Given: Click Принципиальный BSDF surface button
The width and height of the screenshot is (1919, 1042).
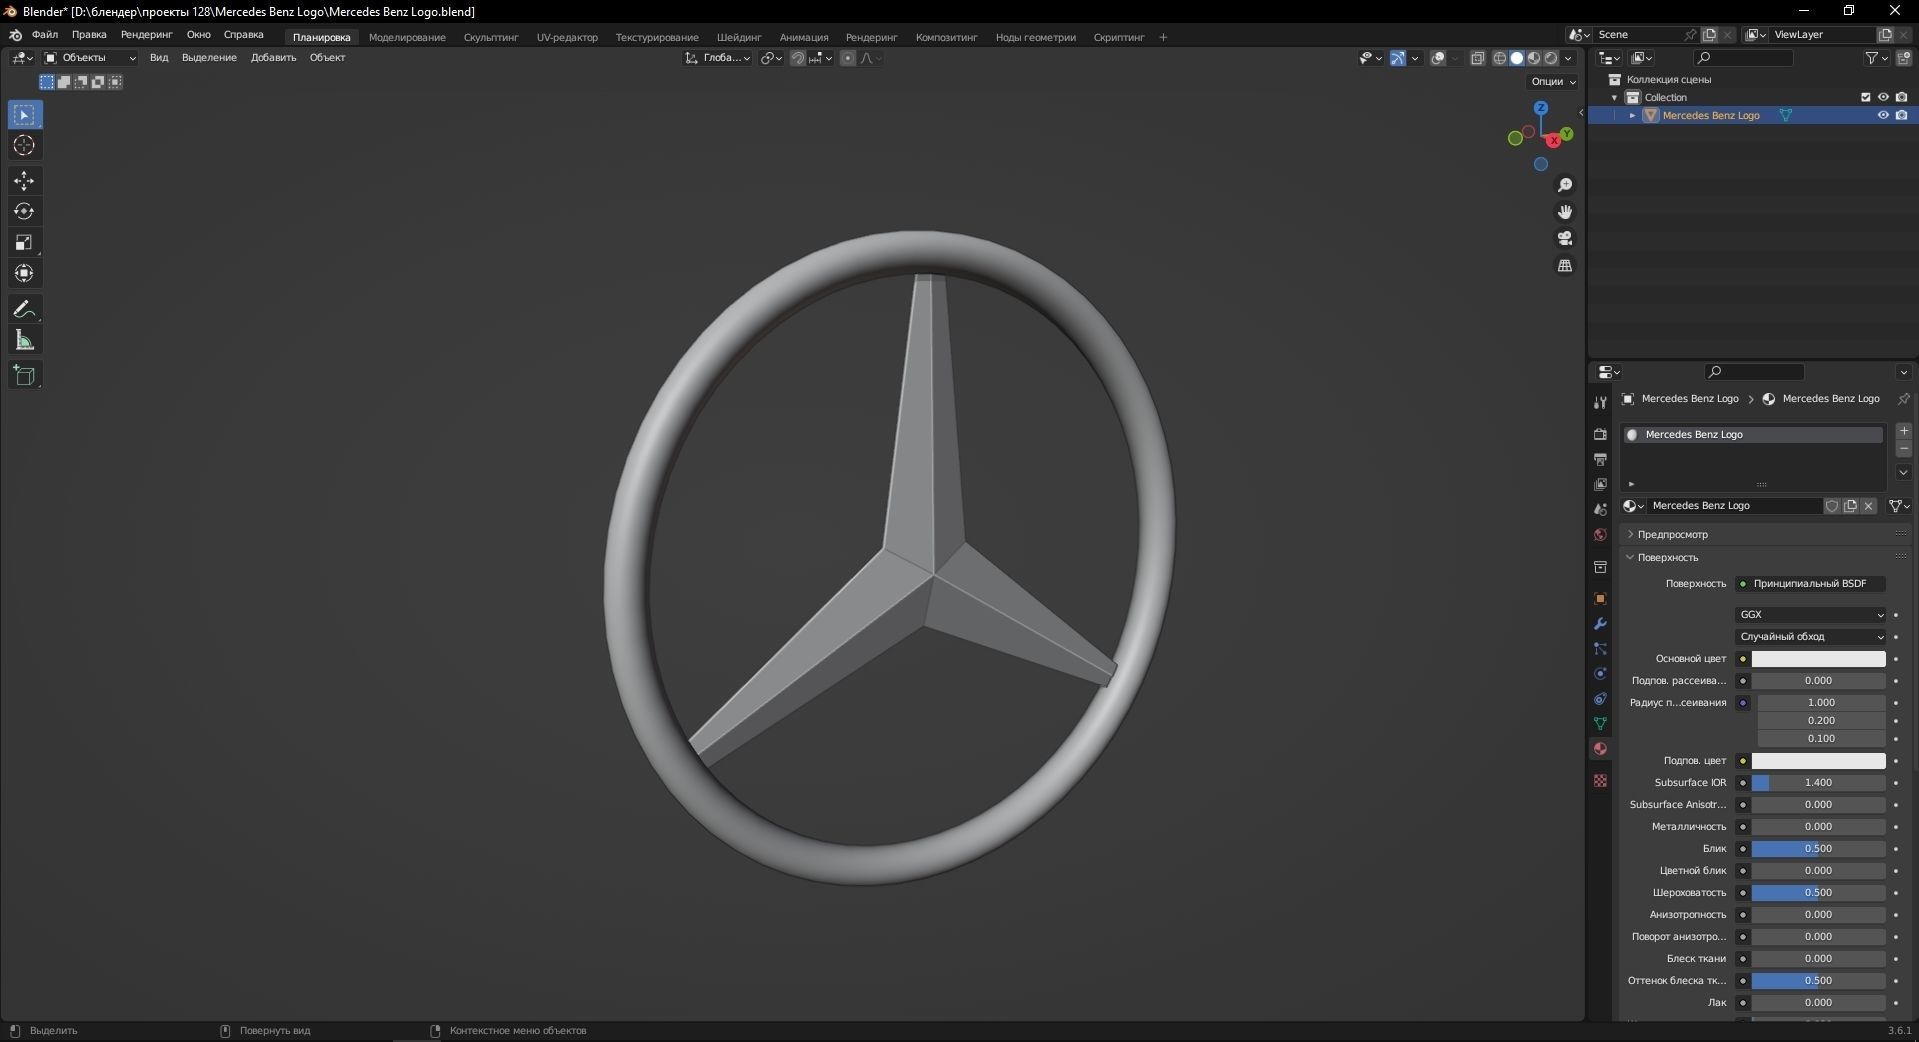Looking at the screenshot, I should tap(1811, 584).
